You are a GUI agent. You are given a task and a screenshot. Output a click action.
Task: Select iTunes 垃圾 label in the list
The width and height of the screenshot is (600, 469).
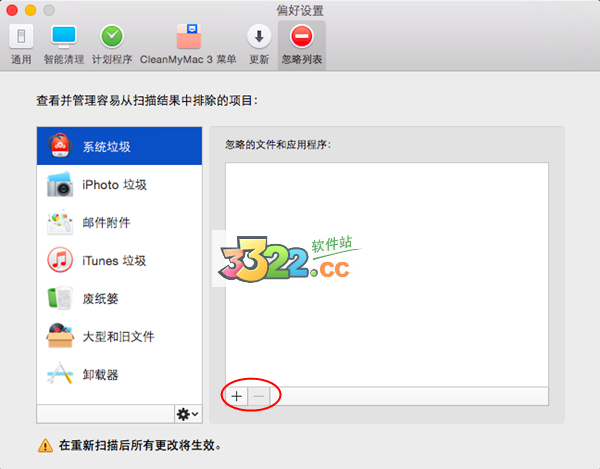click(x=114, y=261)
